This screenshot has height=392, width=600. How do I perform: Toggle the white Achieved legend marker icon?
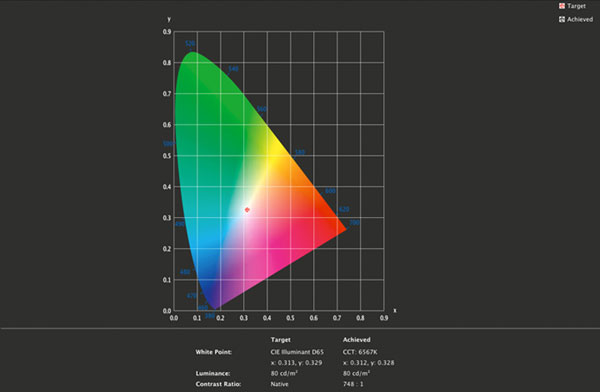pos(562,19)
